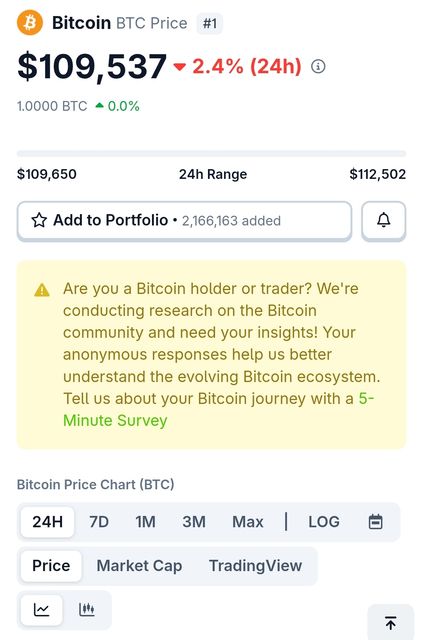Choose the 1M chart range

145,522
